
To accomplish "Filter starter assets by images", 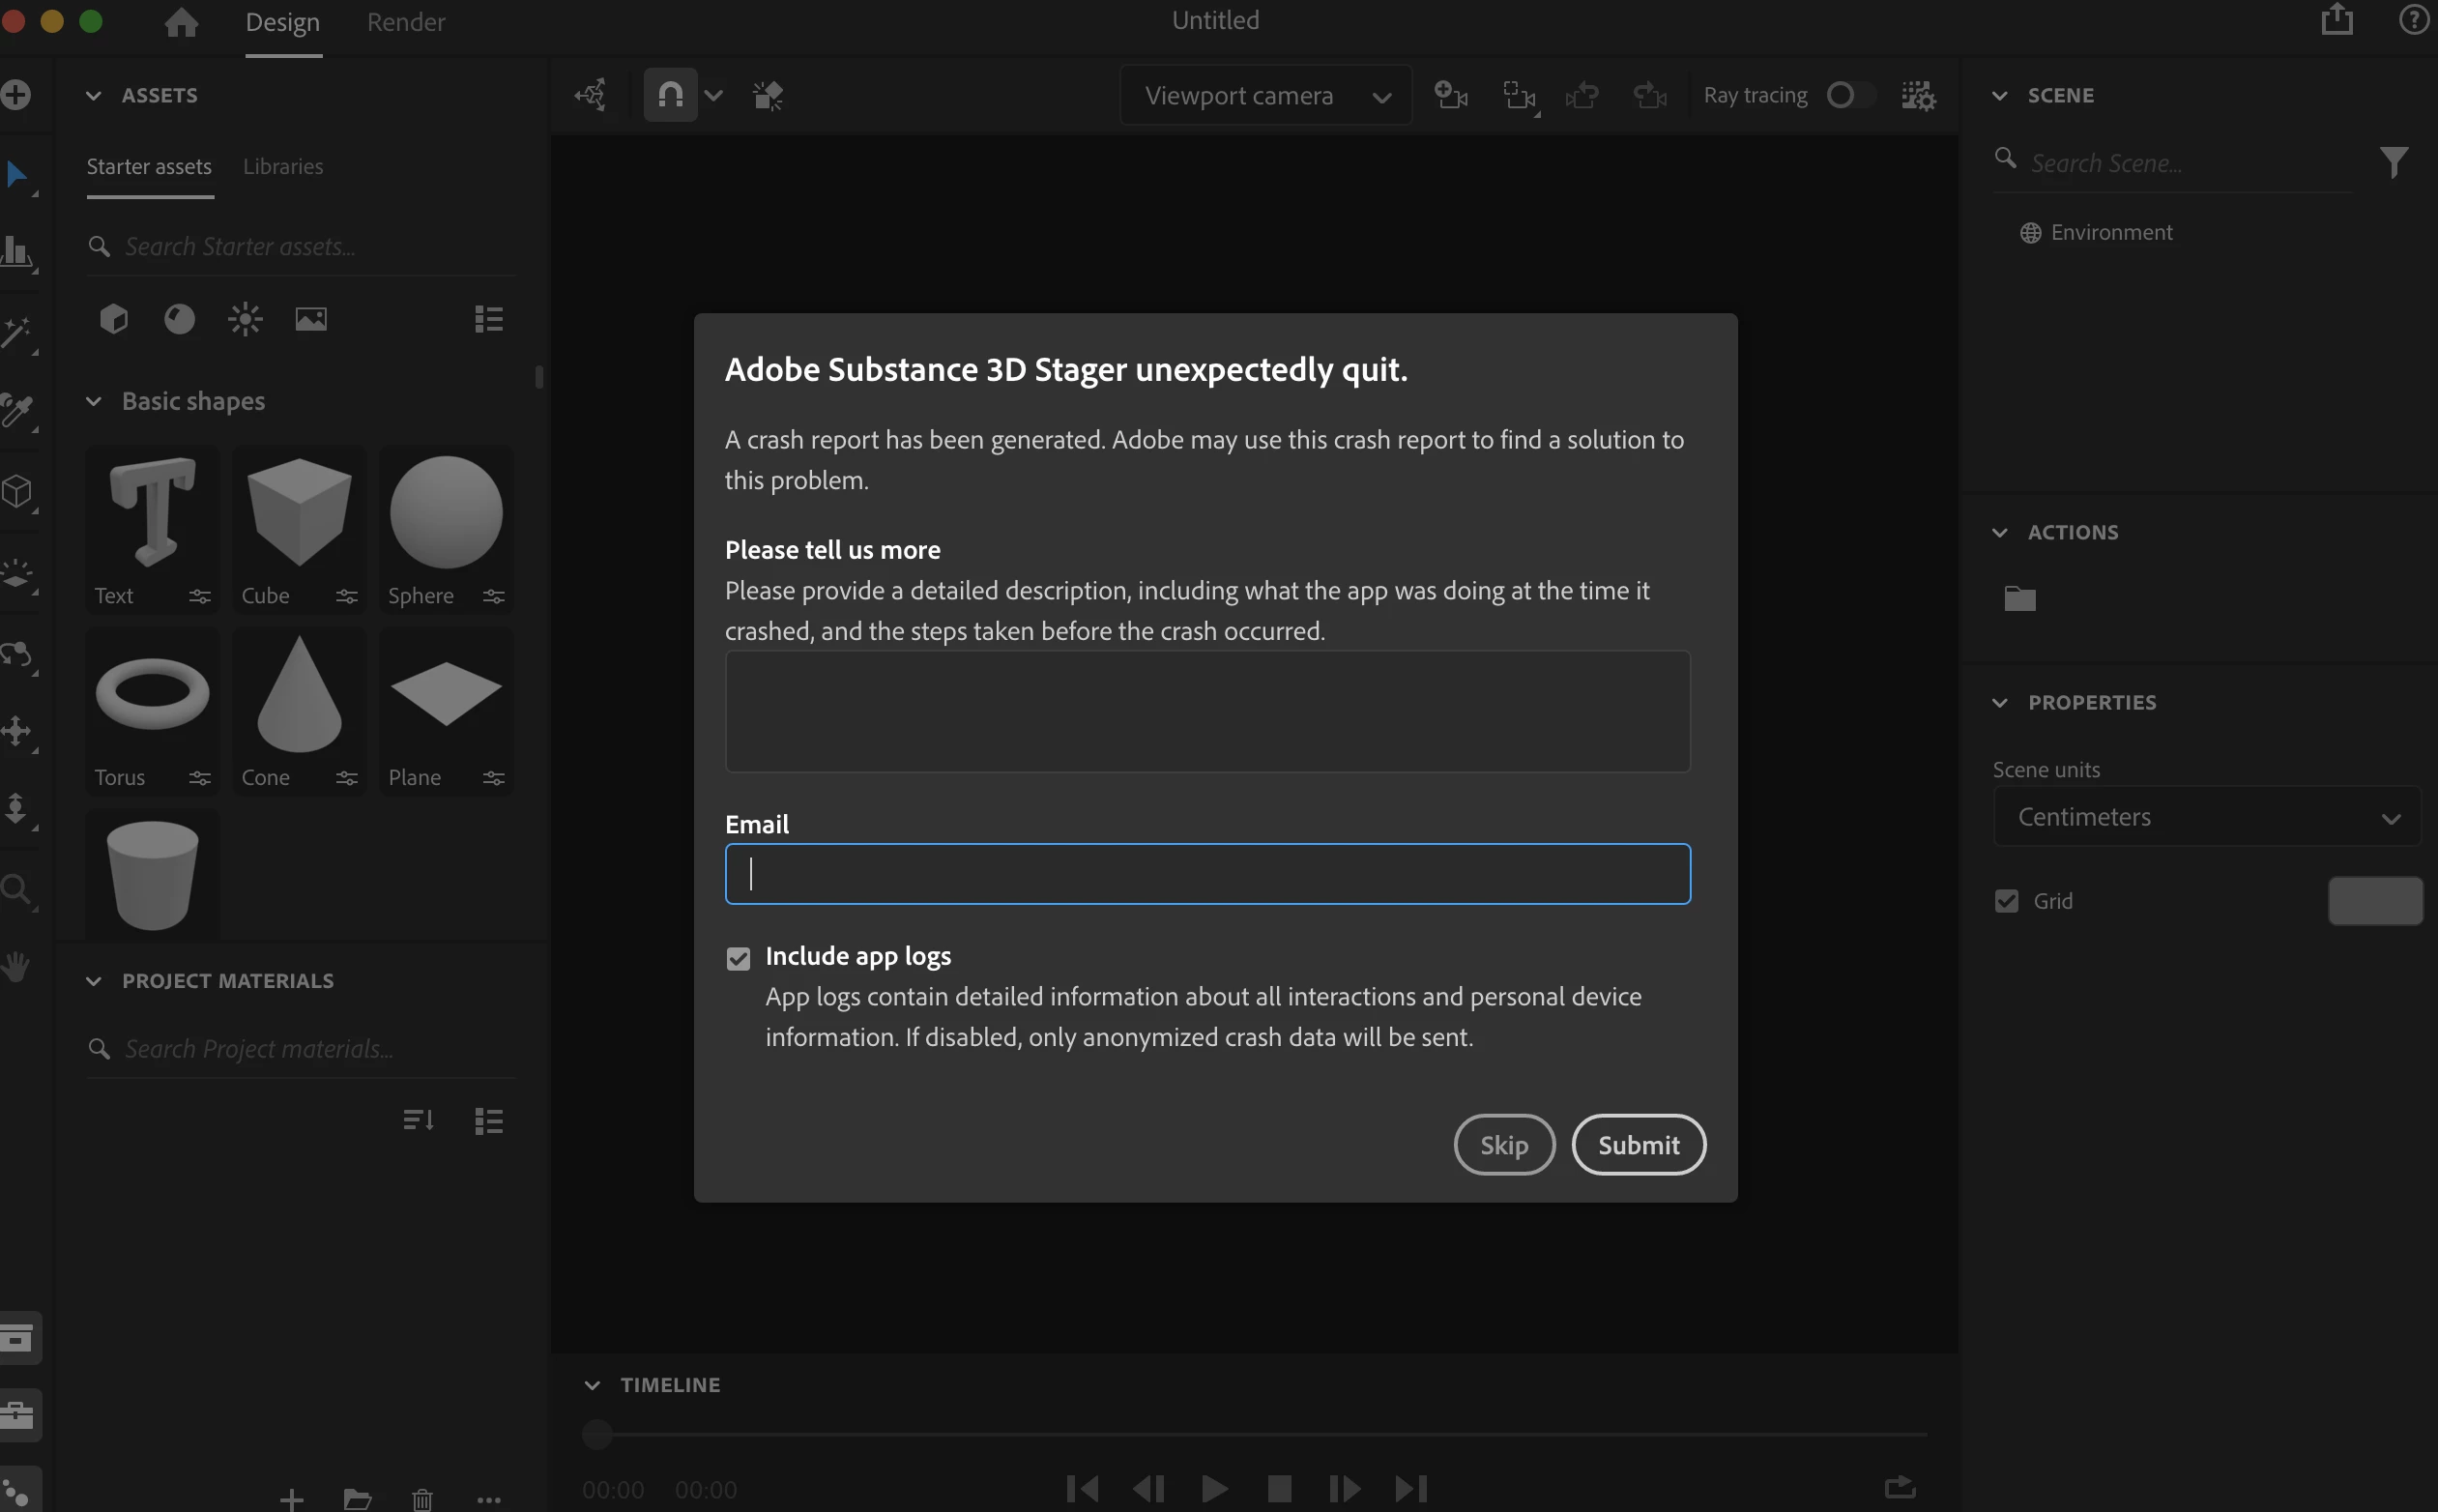I will click(311, 319).
